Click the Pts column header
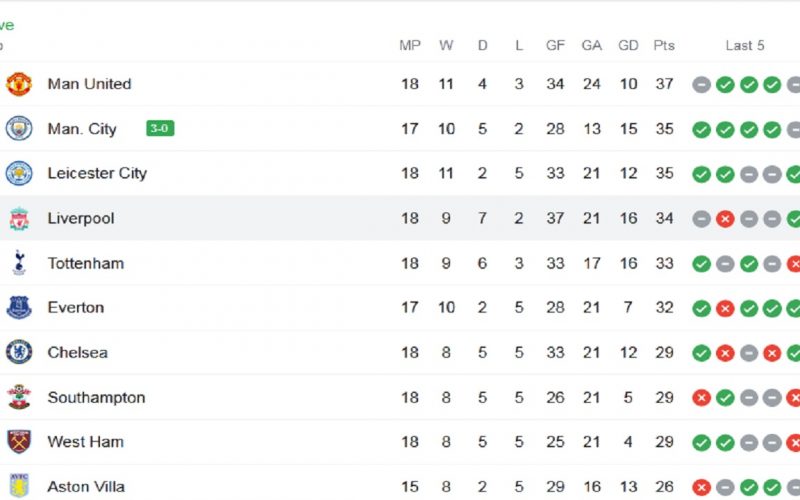The width and height of the screenshot is (800, 500). click(x=664, y=45)
